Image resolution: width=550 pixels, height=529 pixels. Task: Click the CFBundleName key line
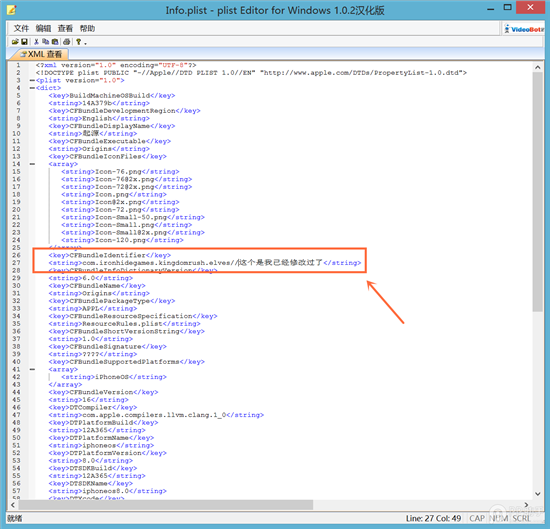[x=97, y=286]
